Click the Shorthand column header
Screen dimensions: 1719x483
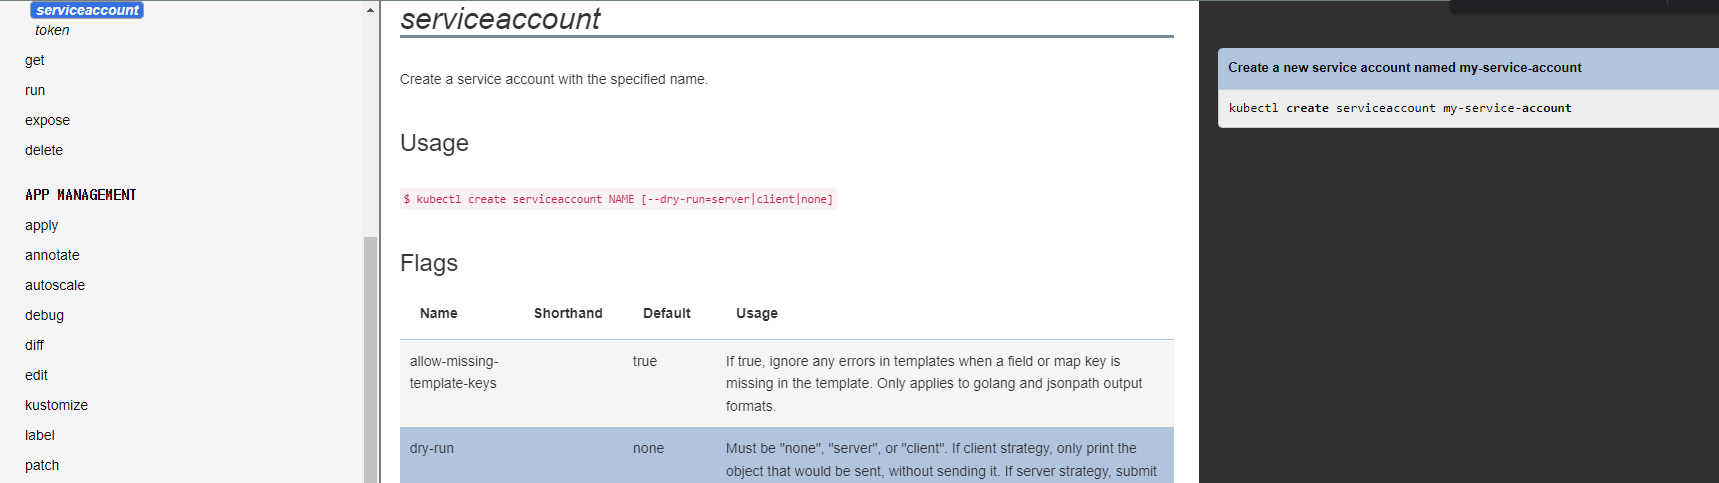[568, 313]
